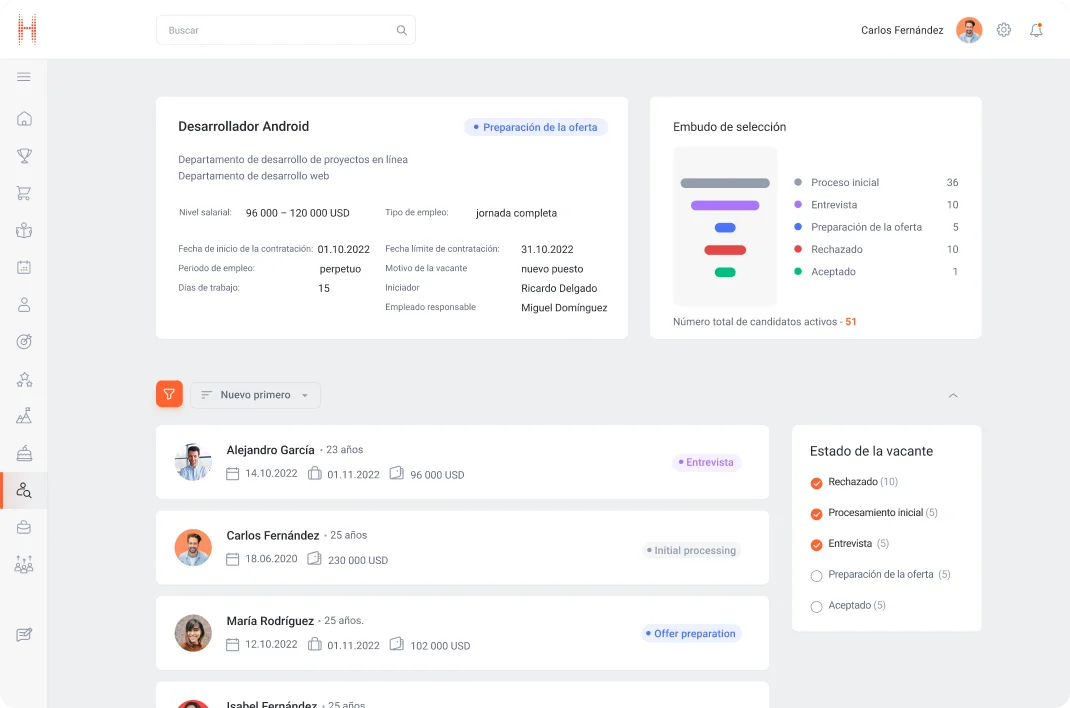1070x708 pixels.
Task: Click the red Rechazado funnel bar
Action: point(725,250)
